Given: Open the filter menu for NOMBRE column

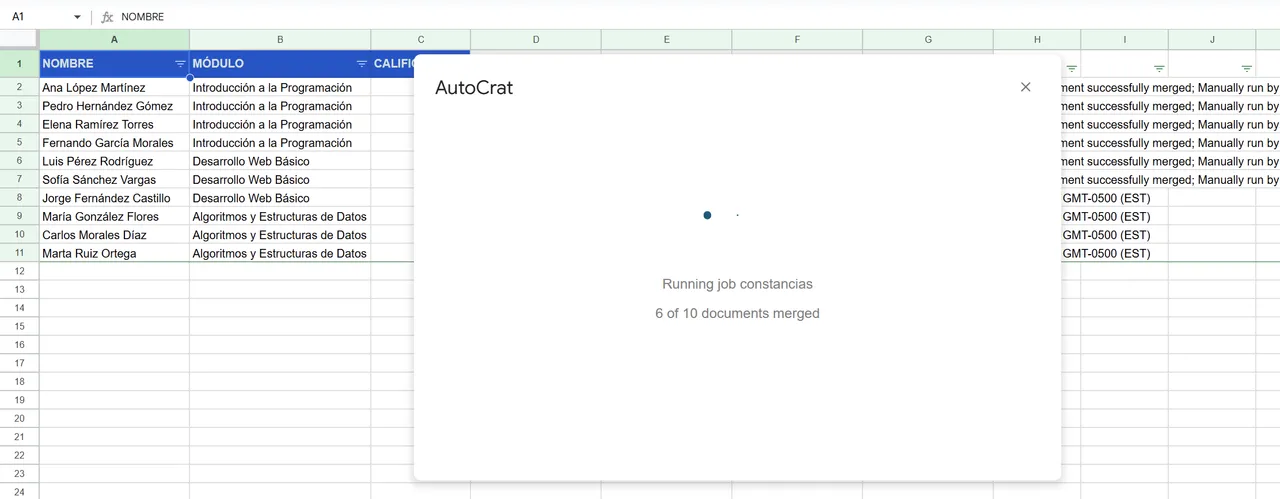Looking at the screenshot, I should click(x=180, y=64).
